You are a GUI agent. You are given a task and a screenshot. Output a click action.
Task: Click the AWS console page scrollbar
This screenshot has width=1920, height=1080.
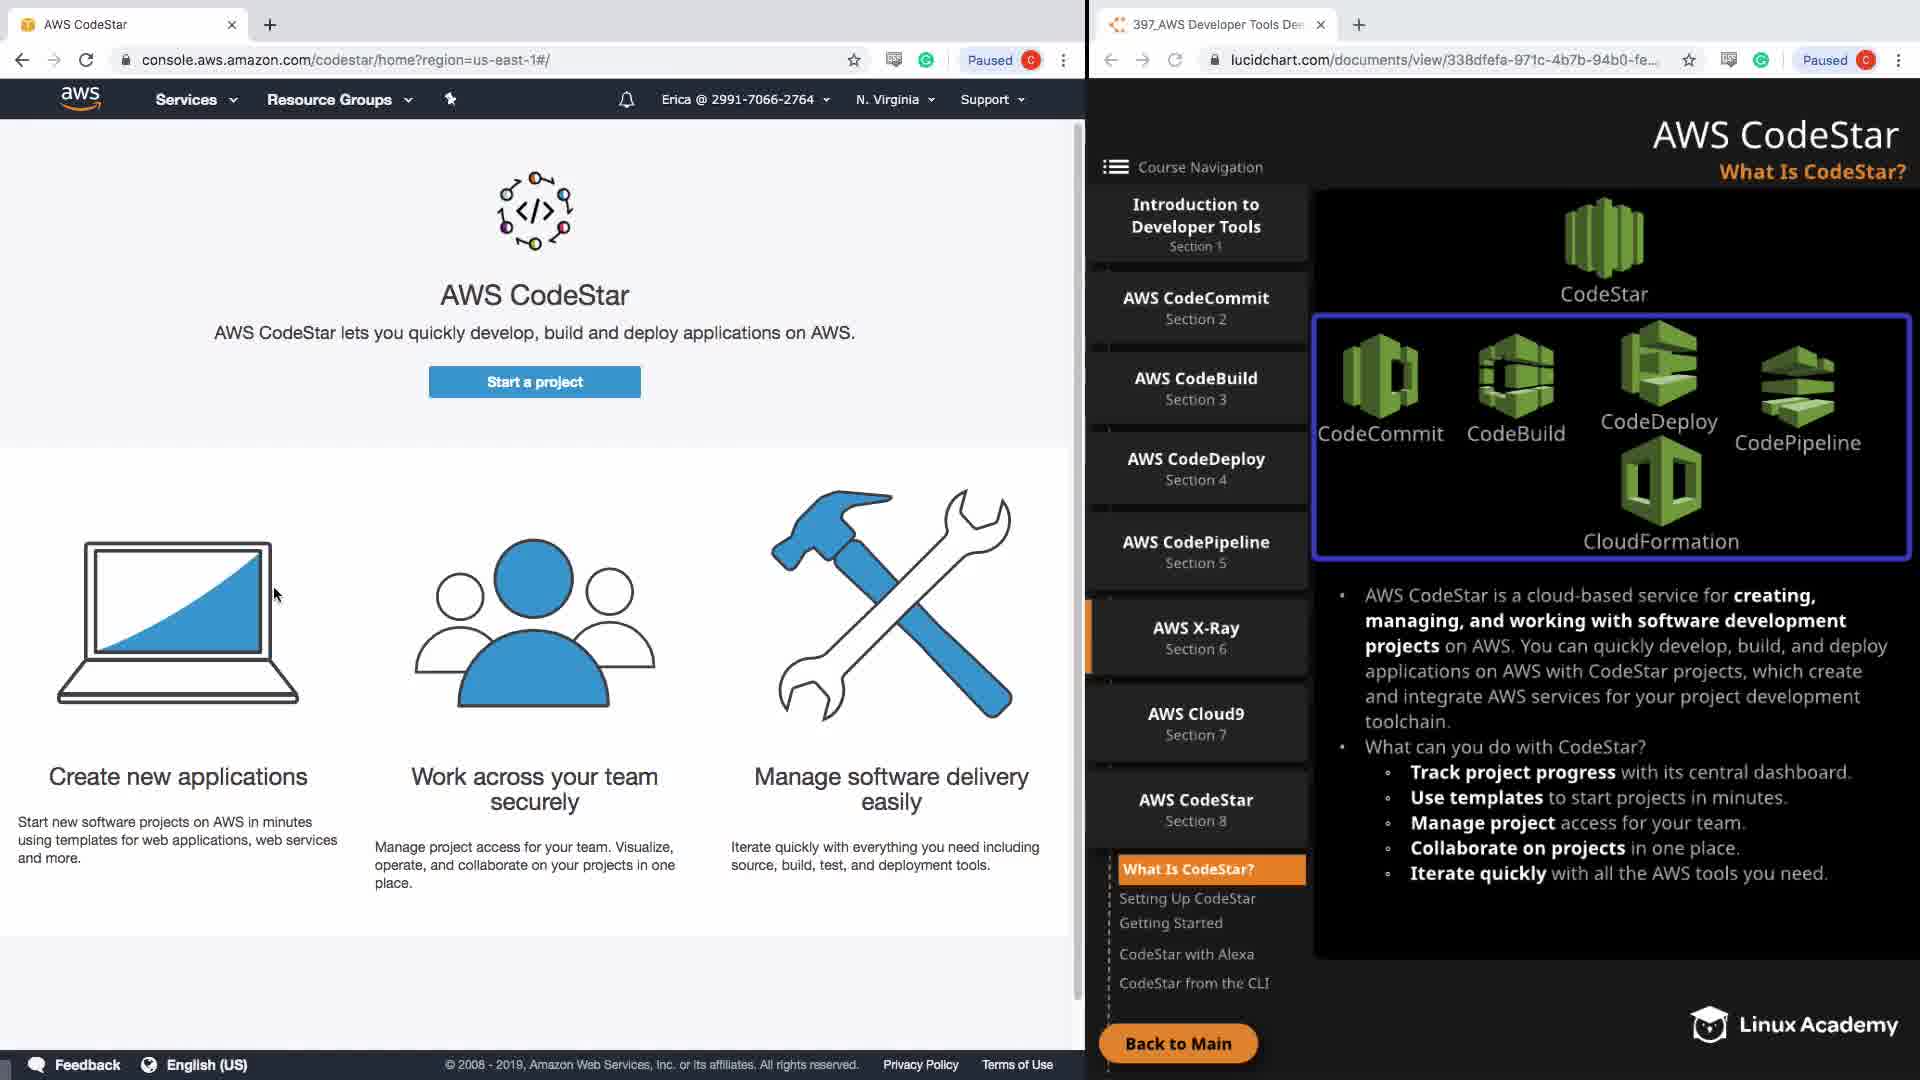(1078, 560)
